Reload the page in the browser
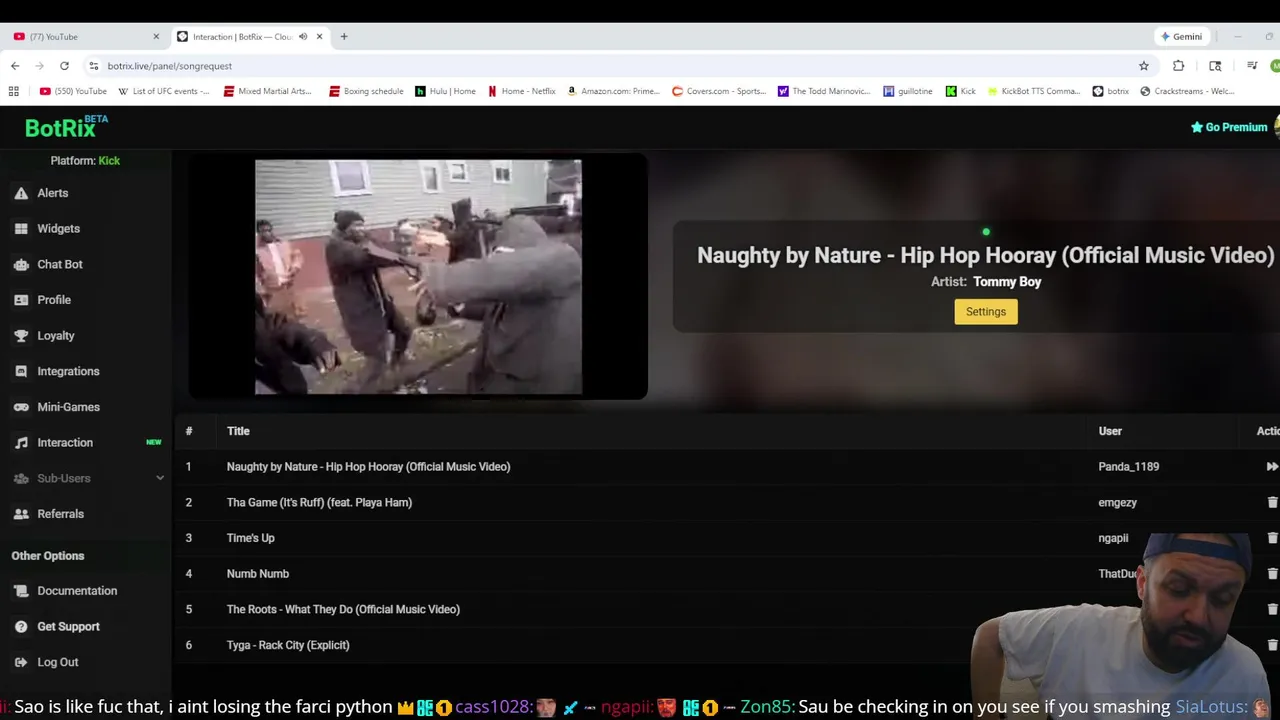The height and width of the screenshot is (720, 1280). 64,66
